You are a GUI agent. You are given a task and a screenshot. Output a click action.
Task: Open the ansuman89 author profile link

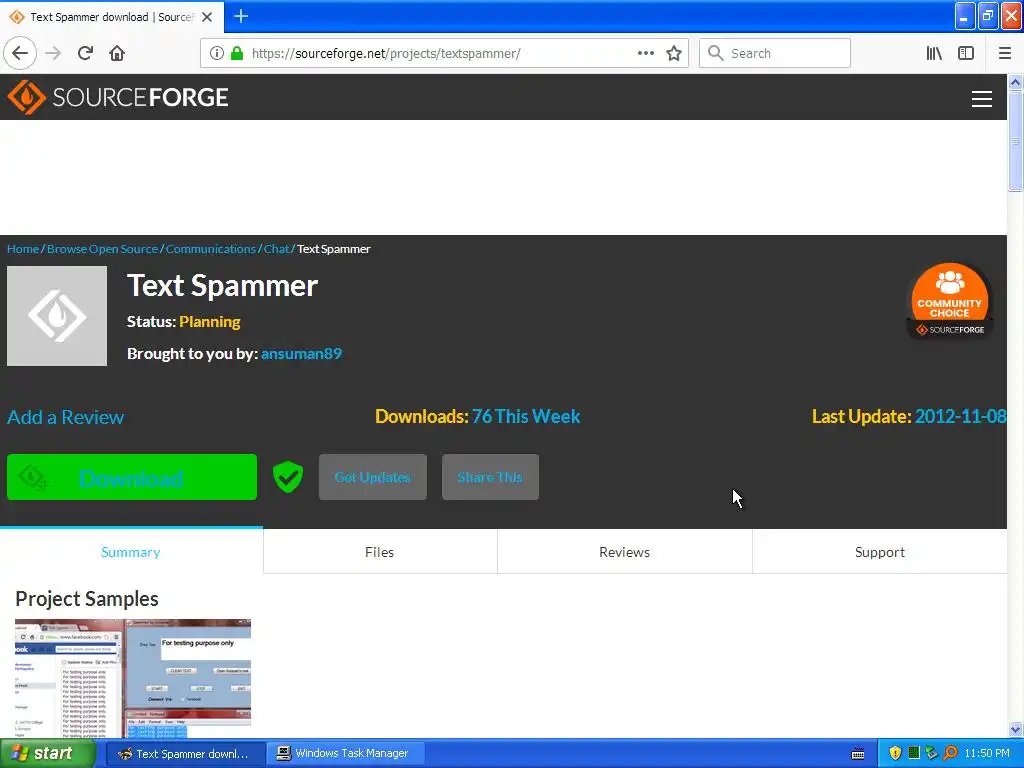[x=301, y=353]
